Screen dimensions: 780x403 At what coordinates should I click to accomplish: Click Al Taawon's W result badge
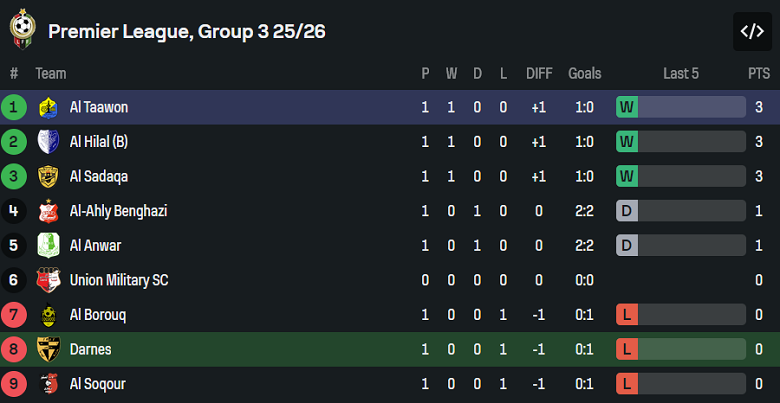627,107
